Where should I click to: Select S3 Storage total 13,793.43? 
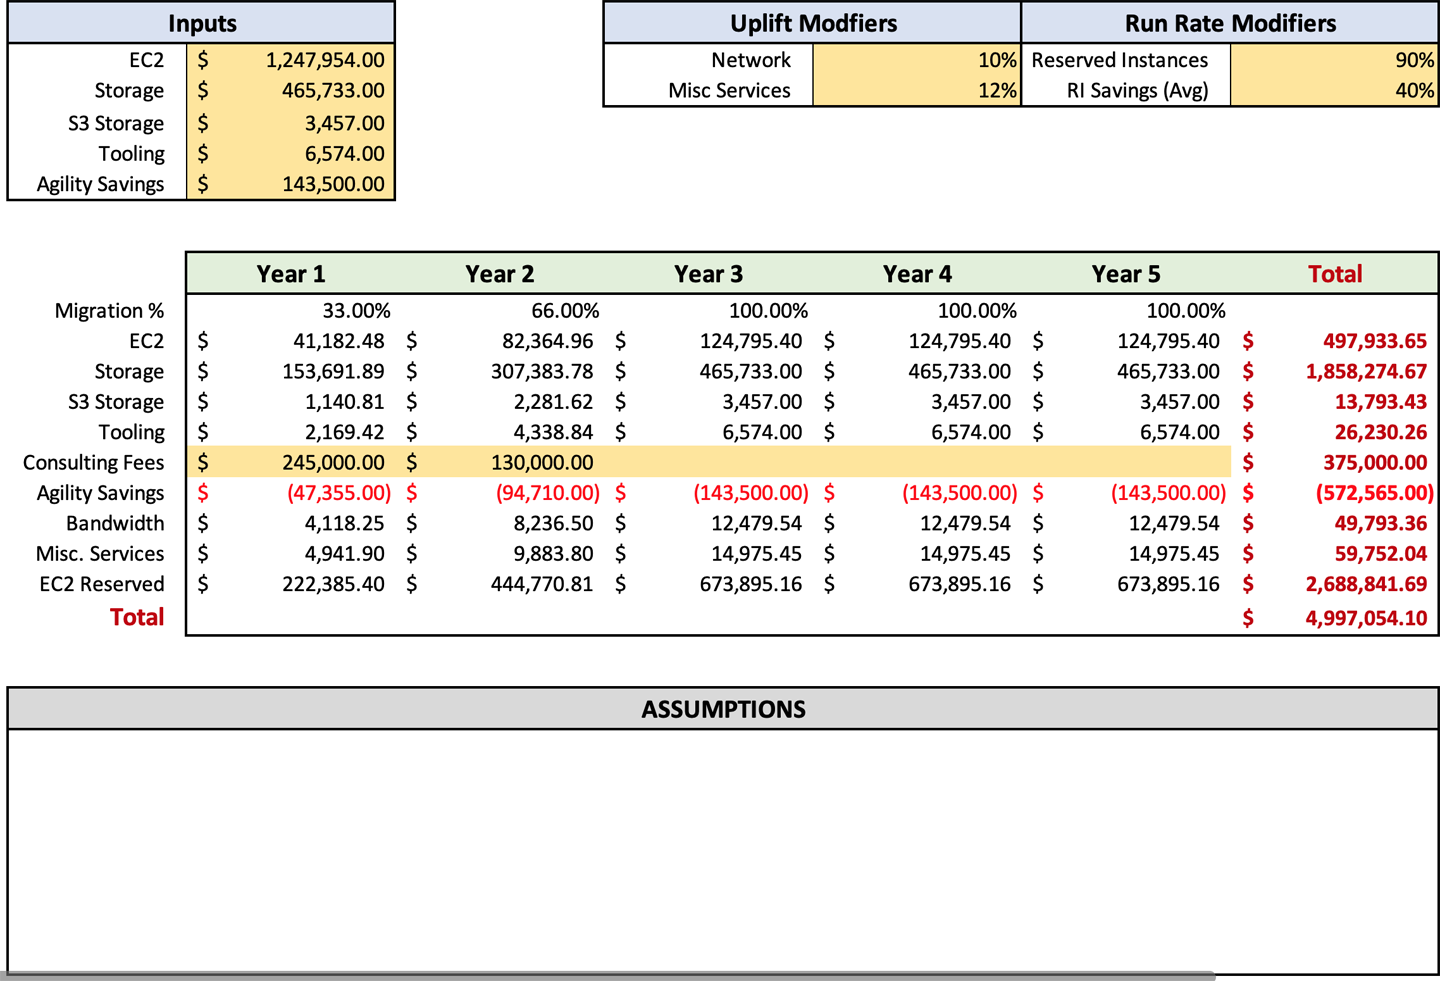[x=1380, y=402]
